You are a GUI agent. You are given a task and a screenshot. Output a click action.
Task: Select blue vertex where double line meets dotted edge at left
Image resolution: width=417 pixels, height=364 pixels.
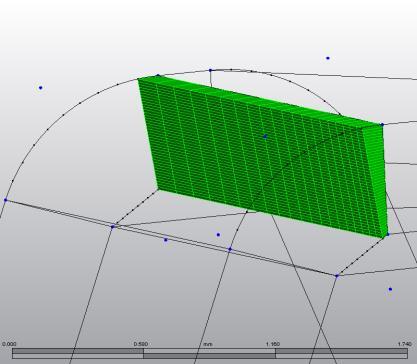coord(112,227)
